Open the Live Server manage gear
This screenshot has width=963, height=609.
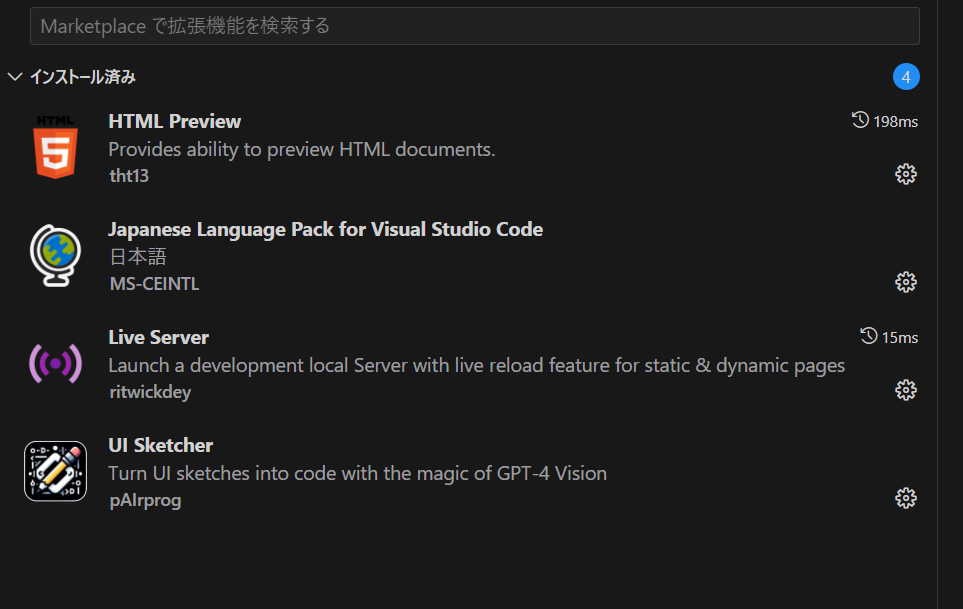[x=905, y=390]
